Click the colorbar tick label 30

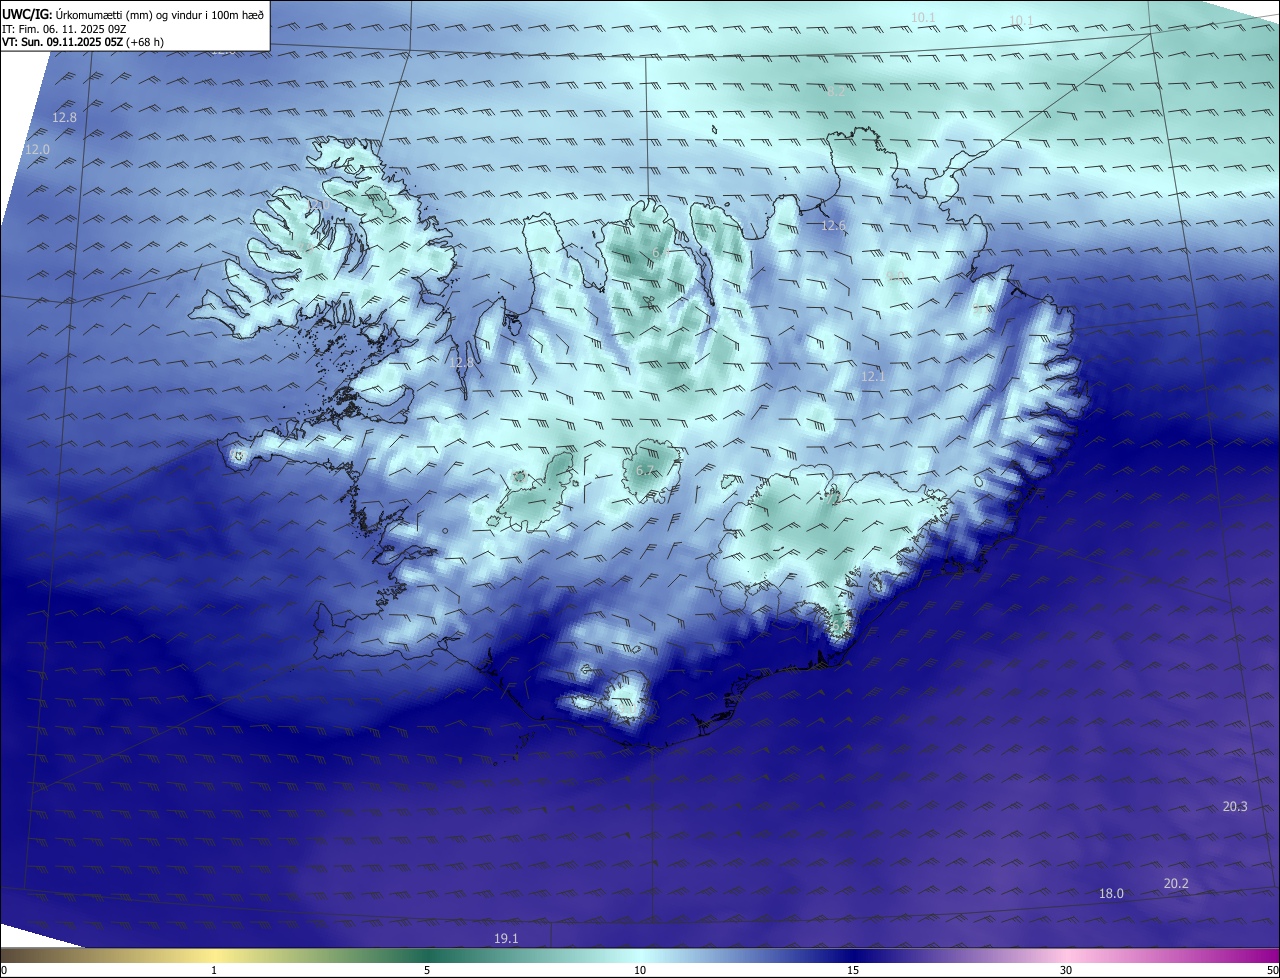[x=1066, y=970]
